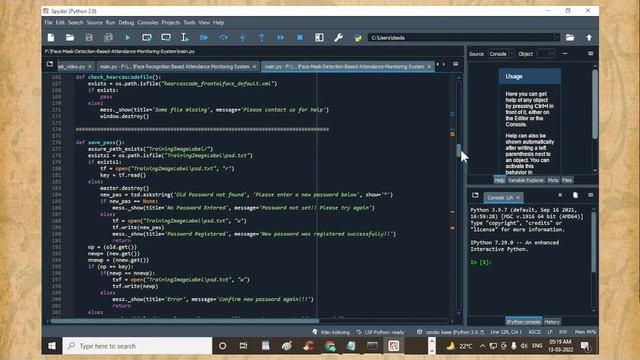Open file using the folder toolbar icon
The width and height of the screenshot is (640, 360).
click(70, 38)
